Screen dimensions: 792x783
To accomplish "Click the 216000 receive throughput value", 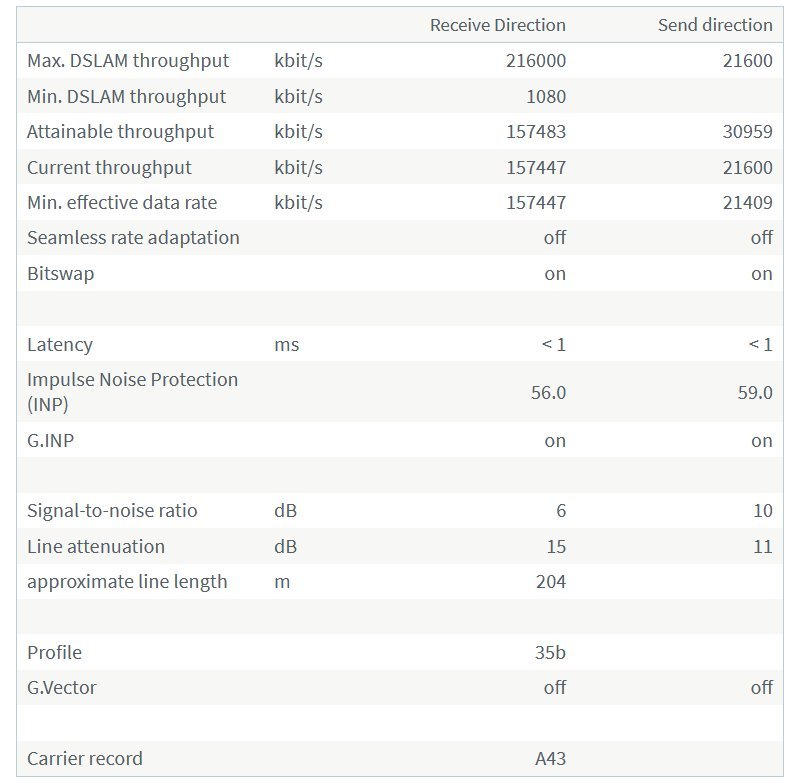I will [x=535, y=61].
